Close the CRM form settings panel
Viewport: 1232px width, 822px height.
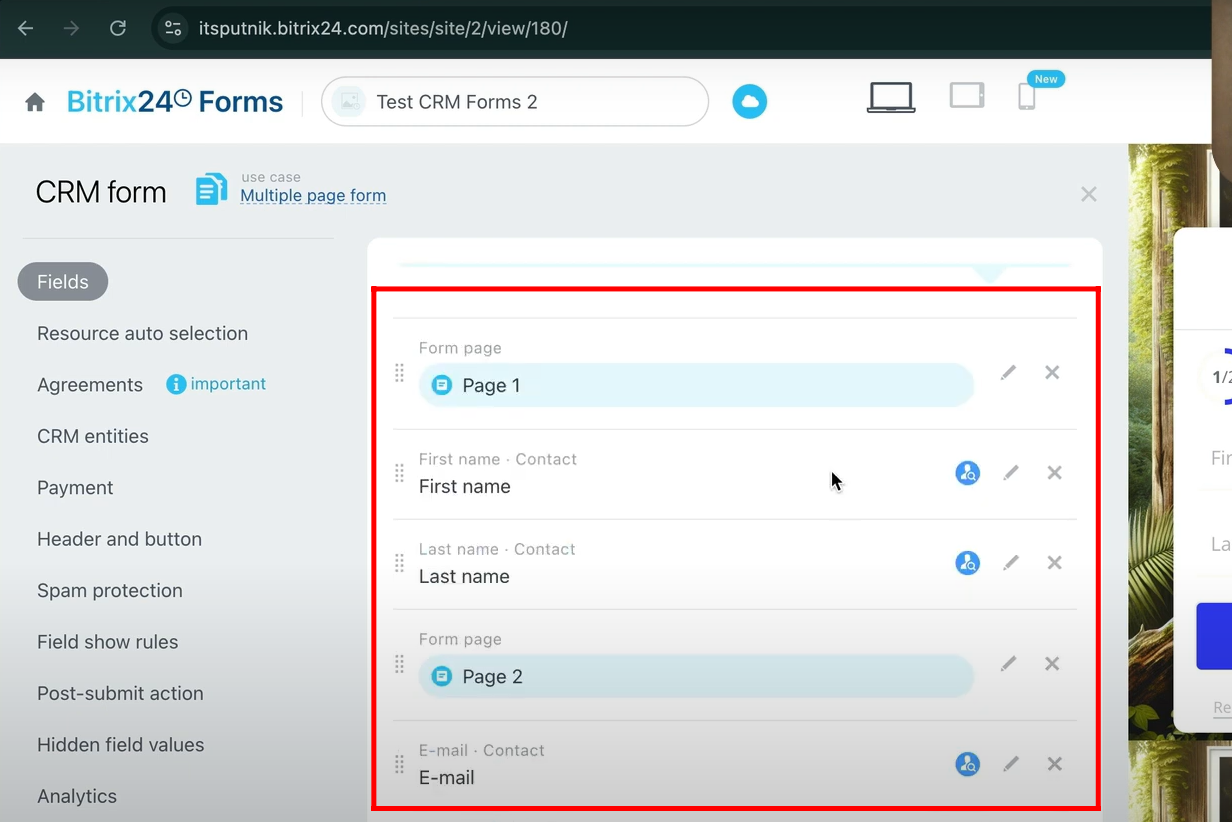tap(1089, 194)
